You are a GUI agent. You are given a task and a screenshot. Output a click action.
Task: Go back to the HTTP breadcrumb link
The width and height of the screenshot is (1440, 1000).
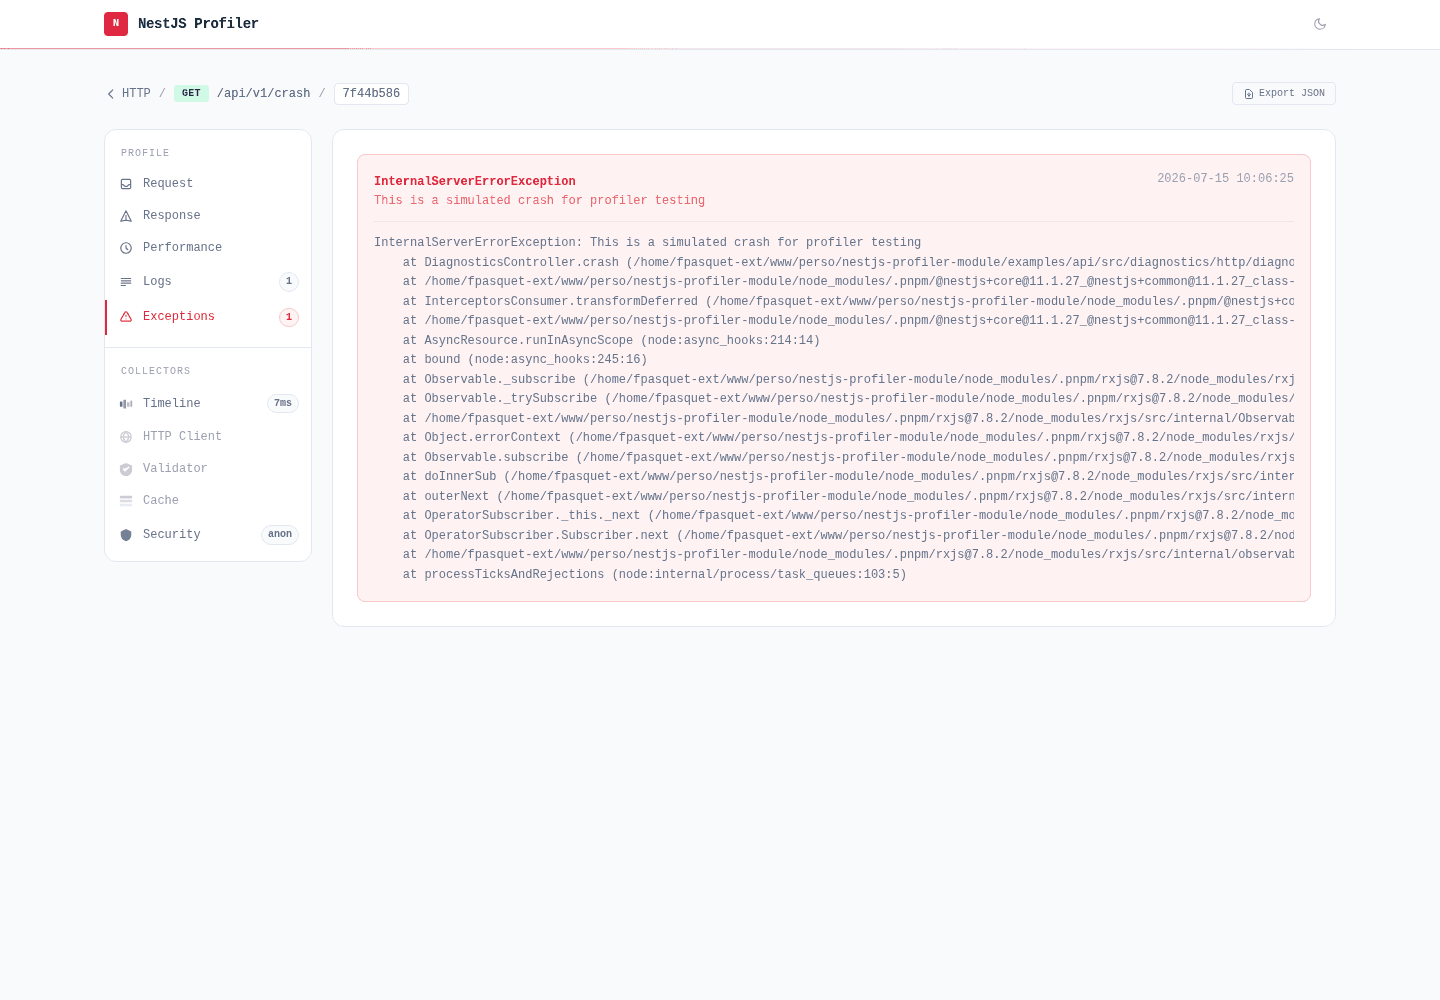[136, 94]
